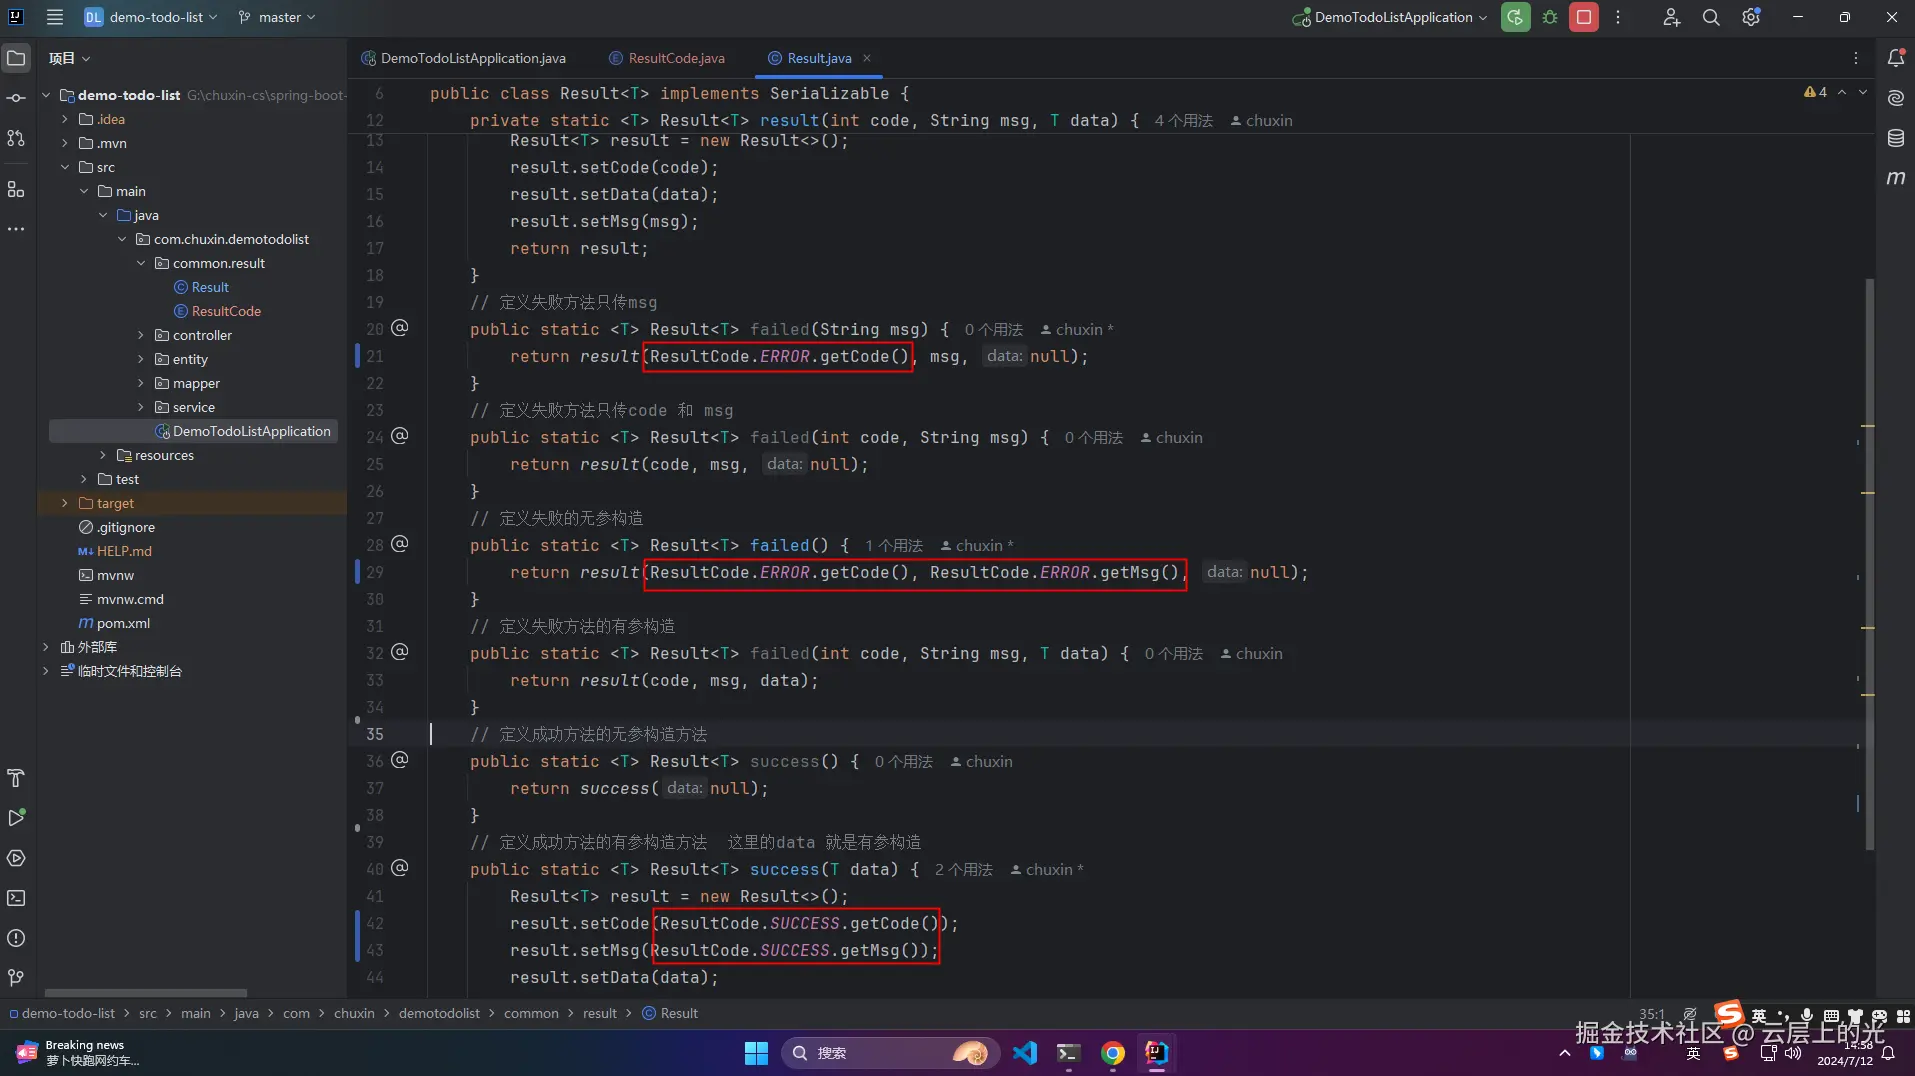
Task: Go to next highlighted problem arrow
Action: click(1862, 92)
